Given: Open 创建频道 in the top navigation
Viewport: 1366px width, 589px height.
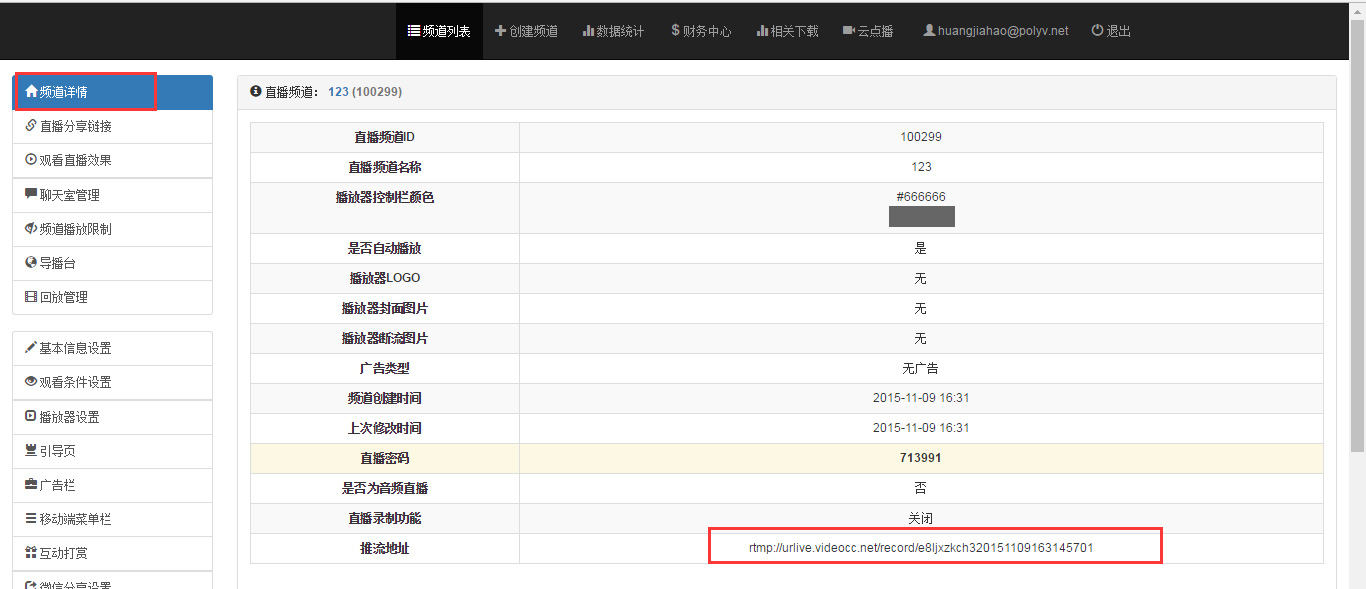Looking at the screenshot, I should click(x=526, y=31).
